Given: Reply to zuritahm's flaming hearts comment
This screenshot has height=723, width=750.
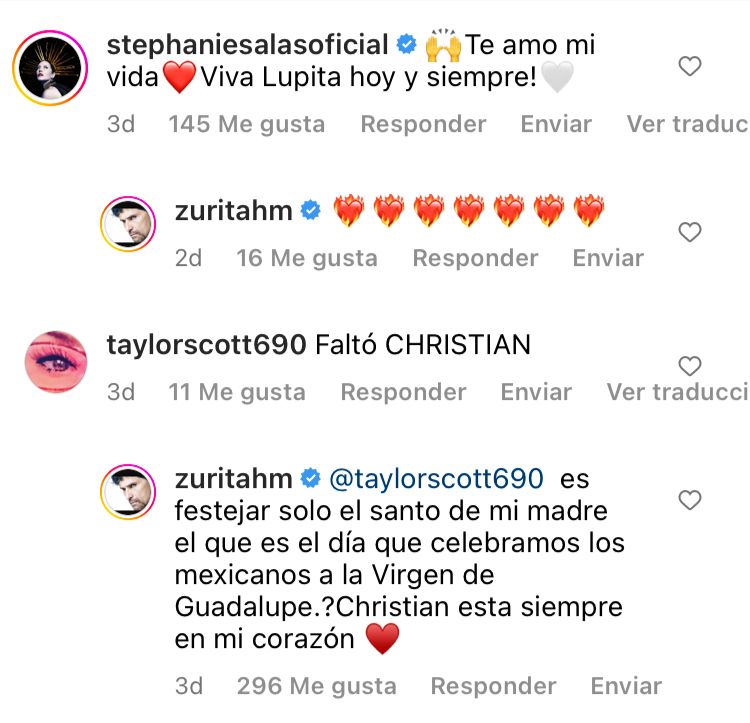Looking at the screenshot, I should (475, 258).
